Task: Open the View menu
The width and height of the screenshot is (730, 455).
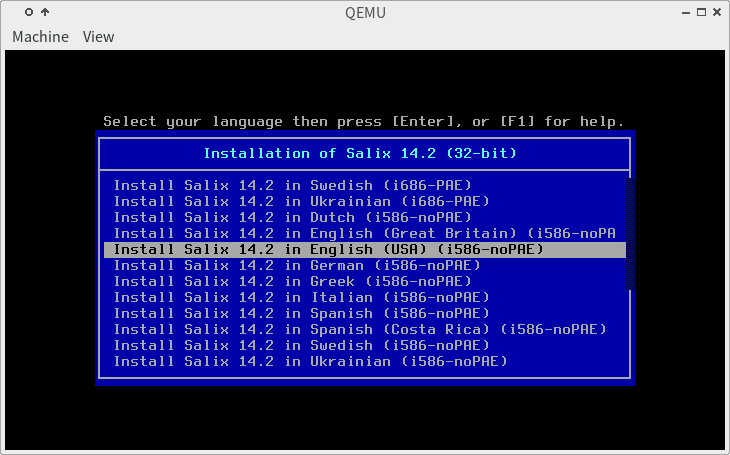Action: 98,37
